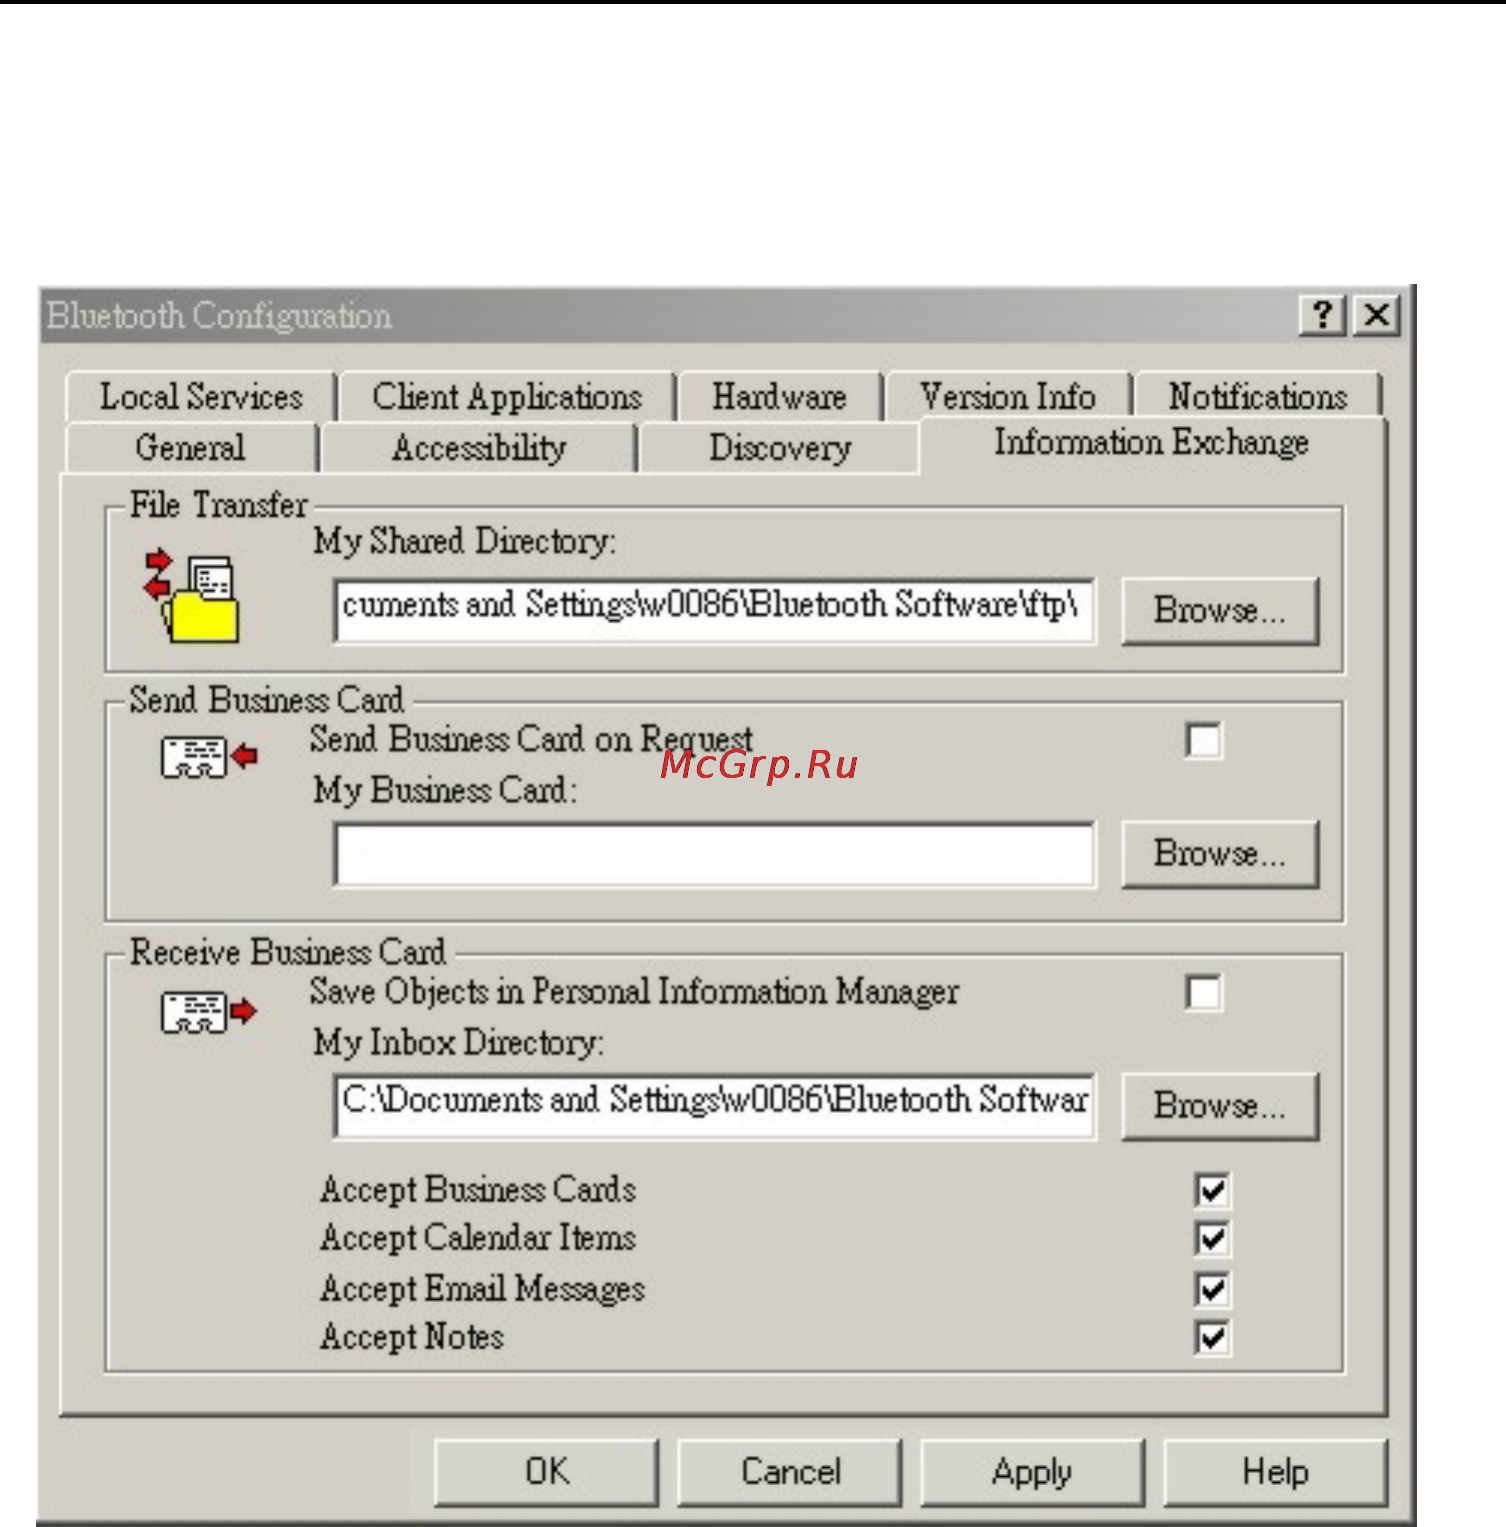This screenshot has width=1506, height=1527.
Task: Click the "My Business Card:" label
Action: coord(445,790)
